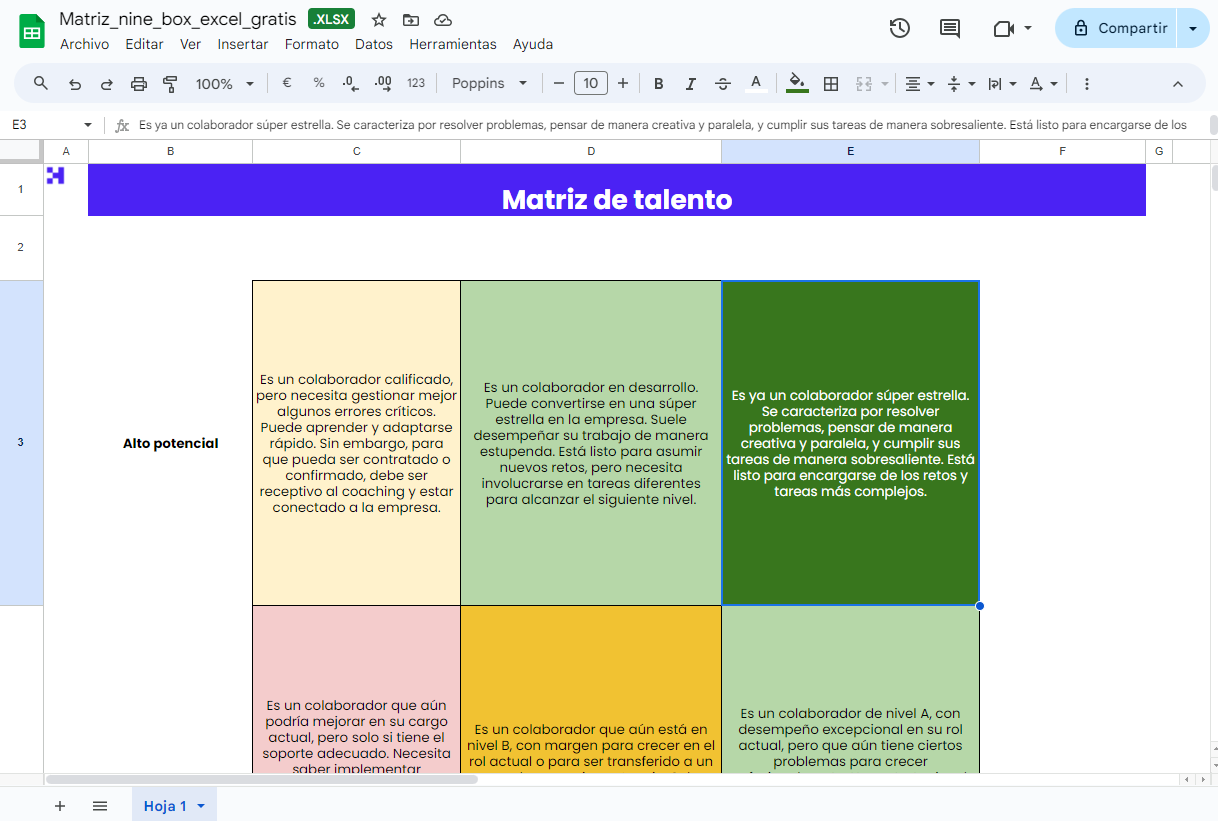This screenshot has height=821, width=1218.
Task: Open borders options
Action: pos(831,83)
